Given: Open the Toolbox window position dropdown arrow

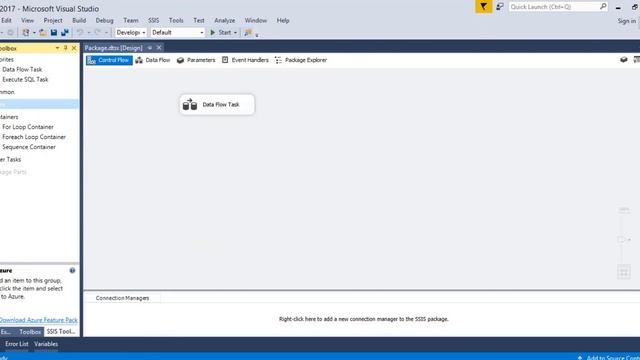Looking at the screenshot, I should tap(57, 48).
